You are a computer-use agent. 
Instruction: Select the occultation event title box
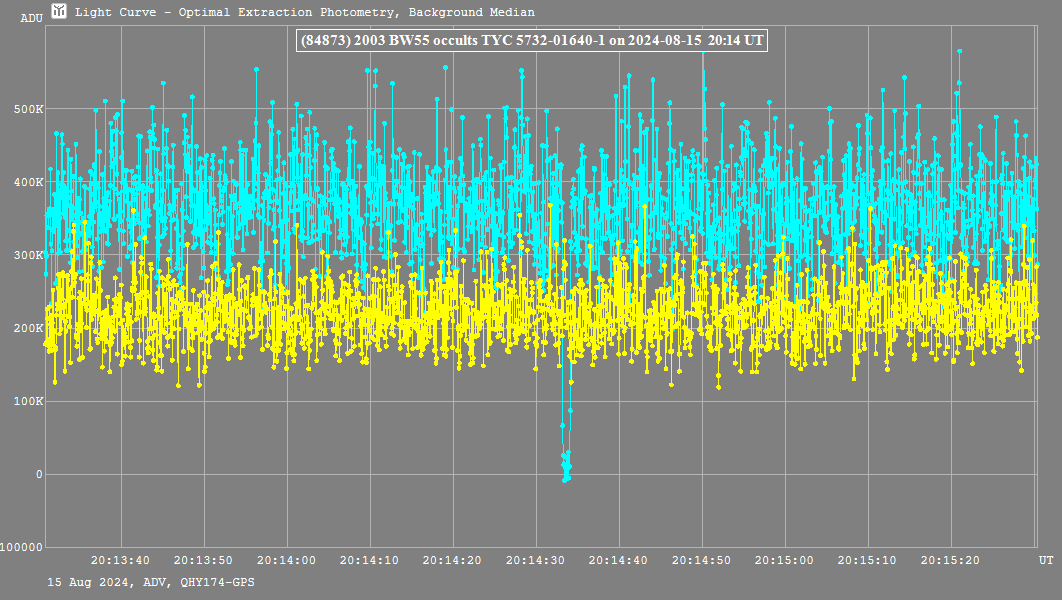tap(532, 41)
